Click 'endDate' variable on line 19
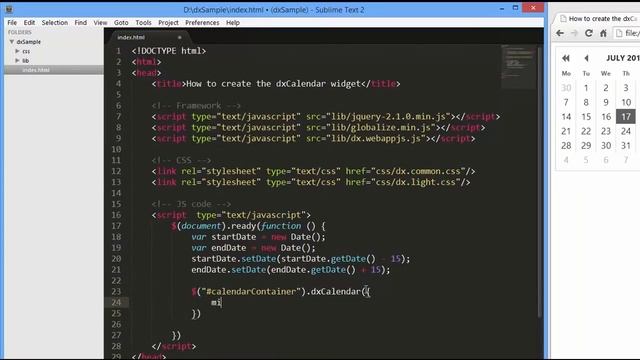640x360 pixels. coord(229,248)
